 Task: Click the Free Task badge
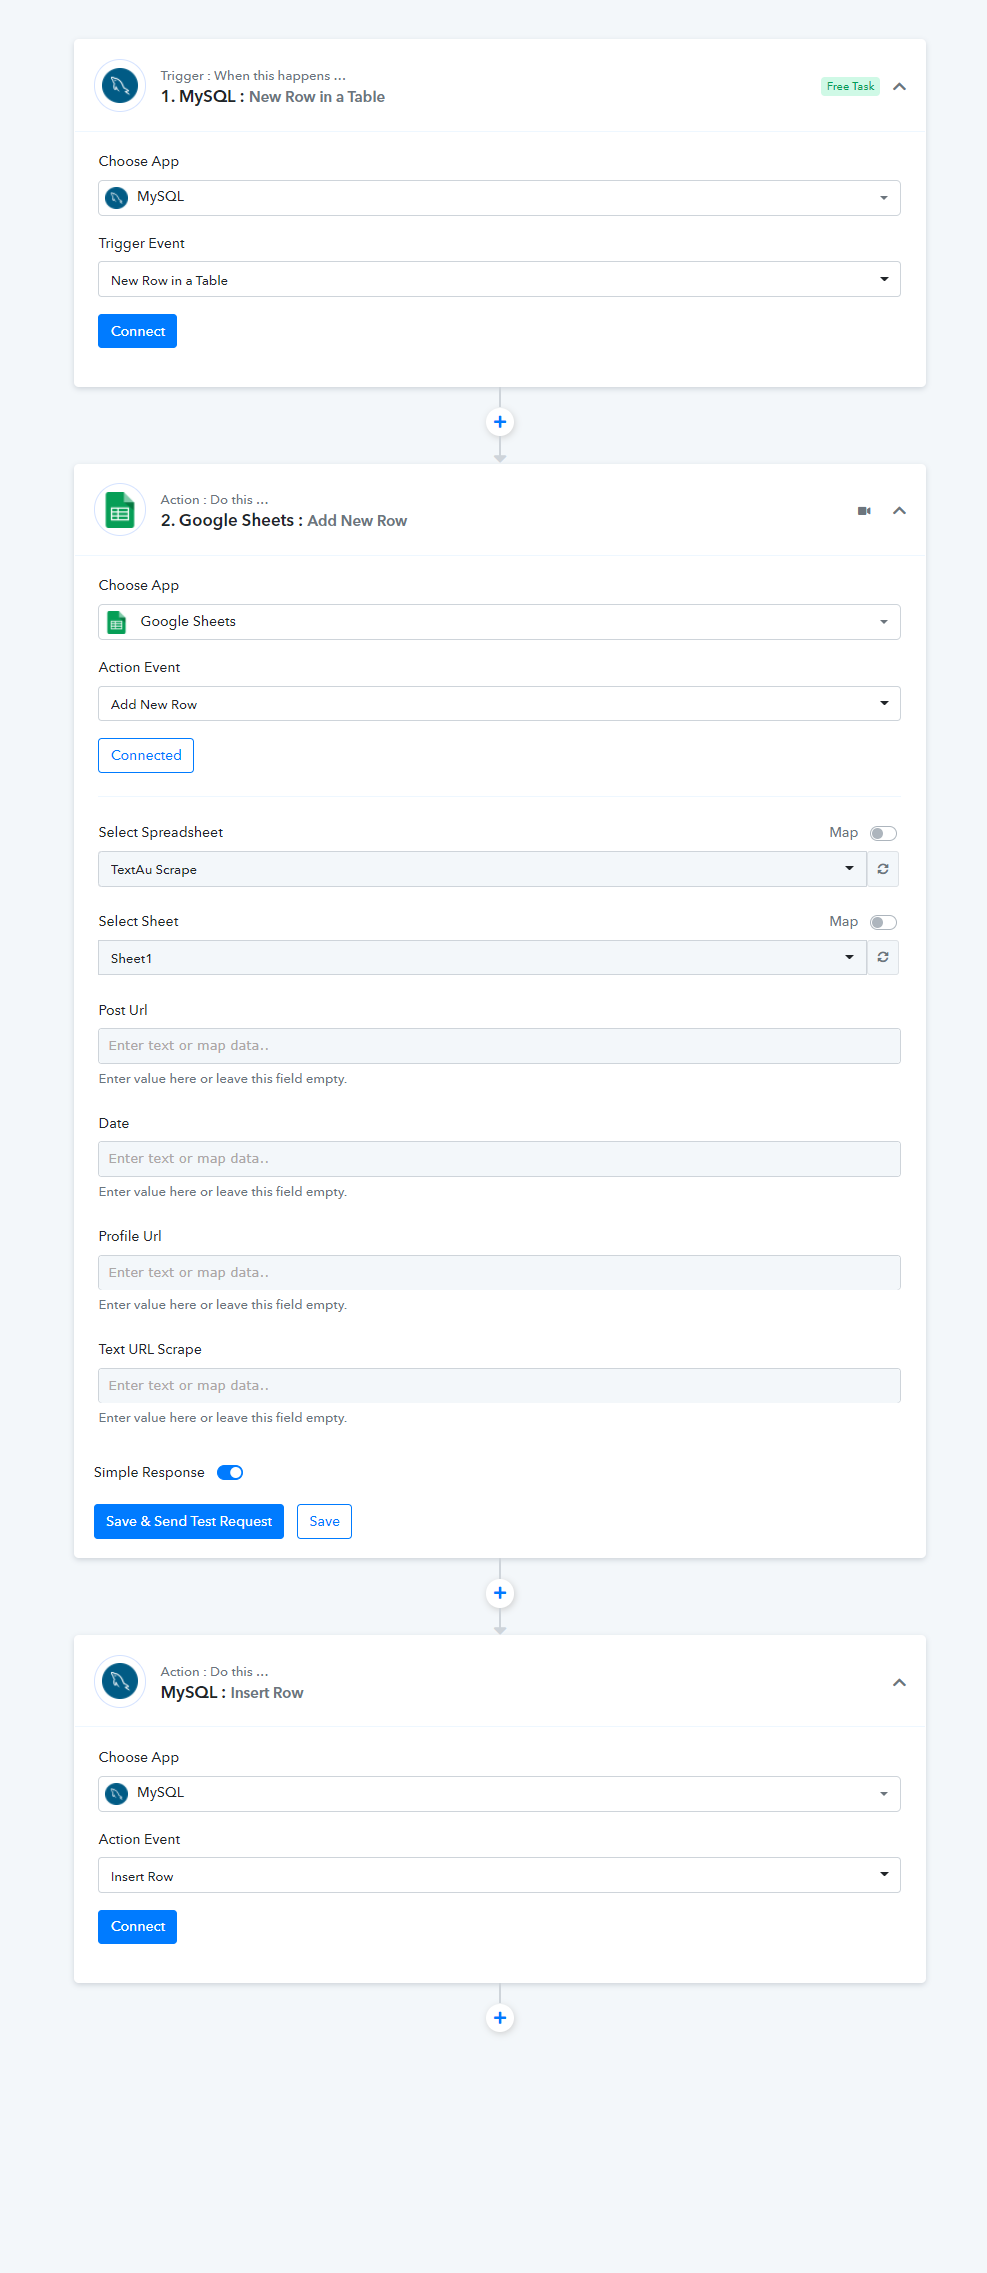[x=850, y=86]
